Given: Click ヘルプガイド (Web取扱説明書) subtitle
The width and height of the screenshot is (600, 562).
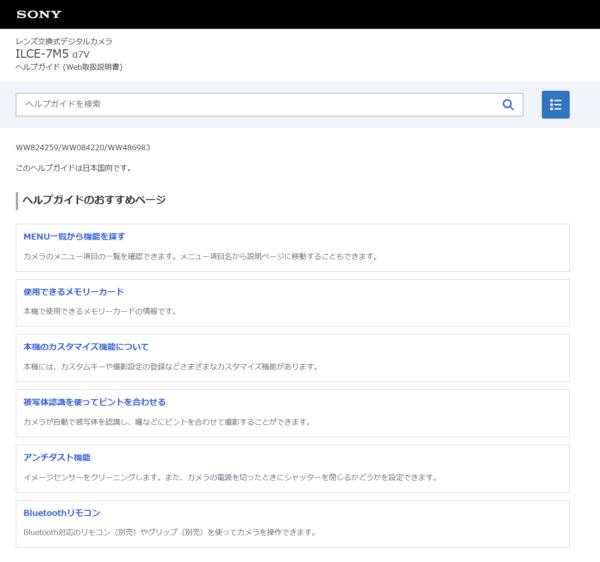Looking at the screenshot, I should tap(69, 67).
